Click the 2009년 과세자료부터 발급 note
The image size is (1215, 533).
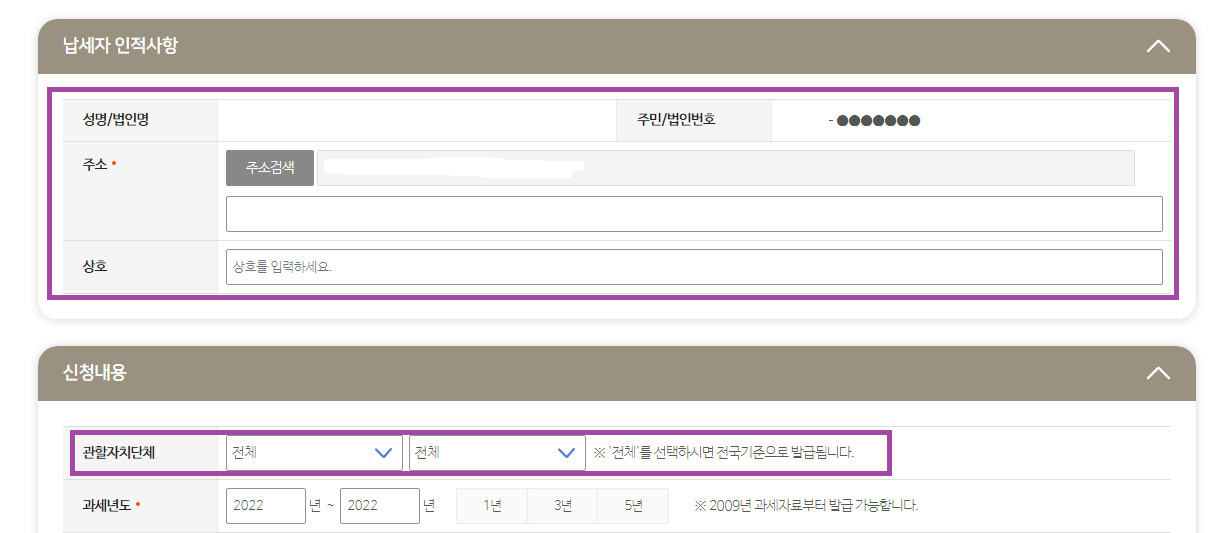(x=806, y=505)
